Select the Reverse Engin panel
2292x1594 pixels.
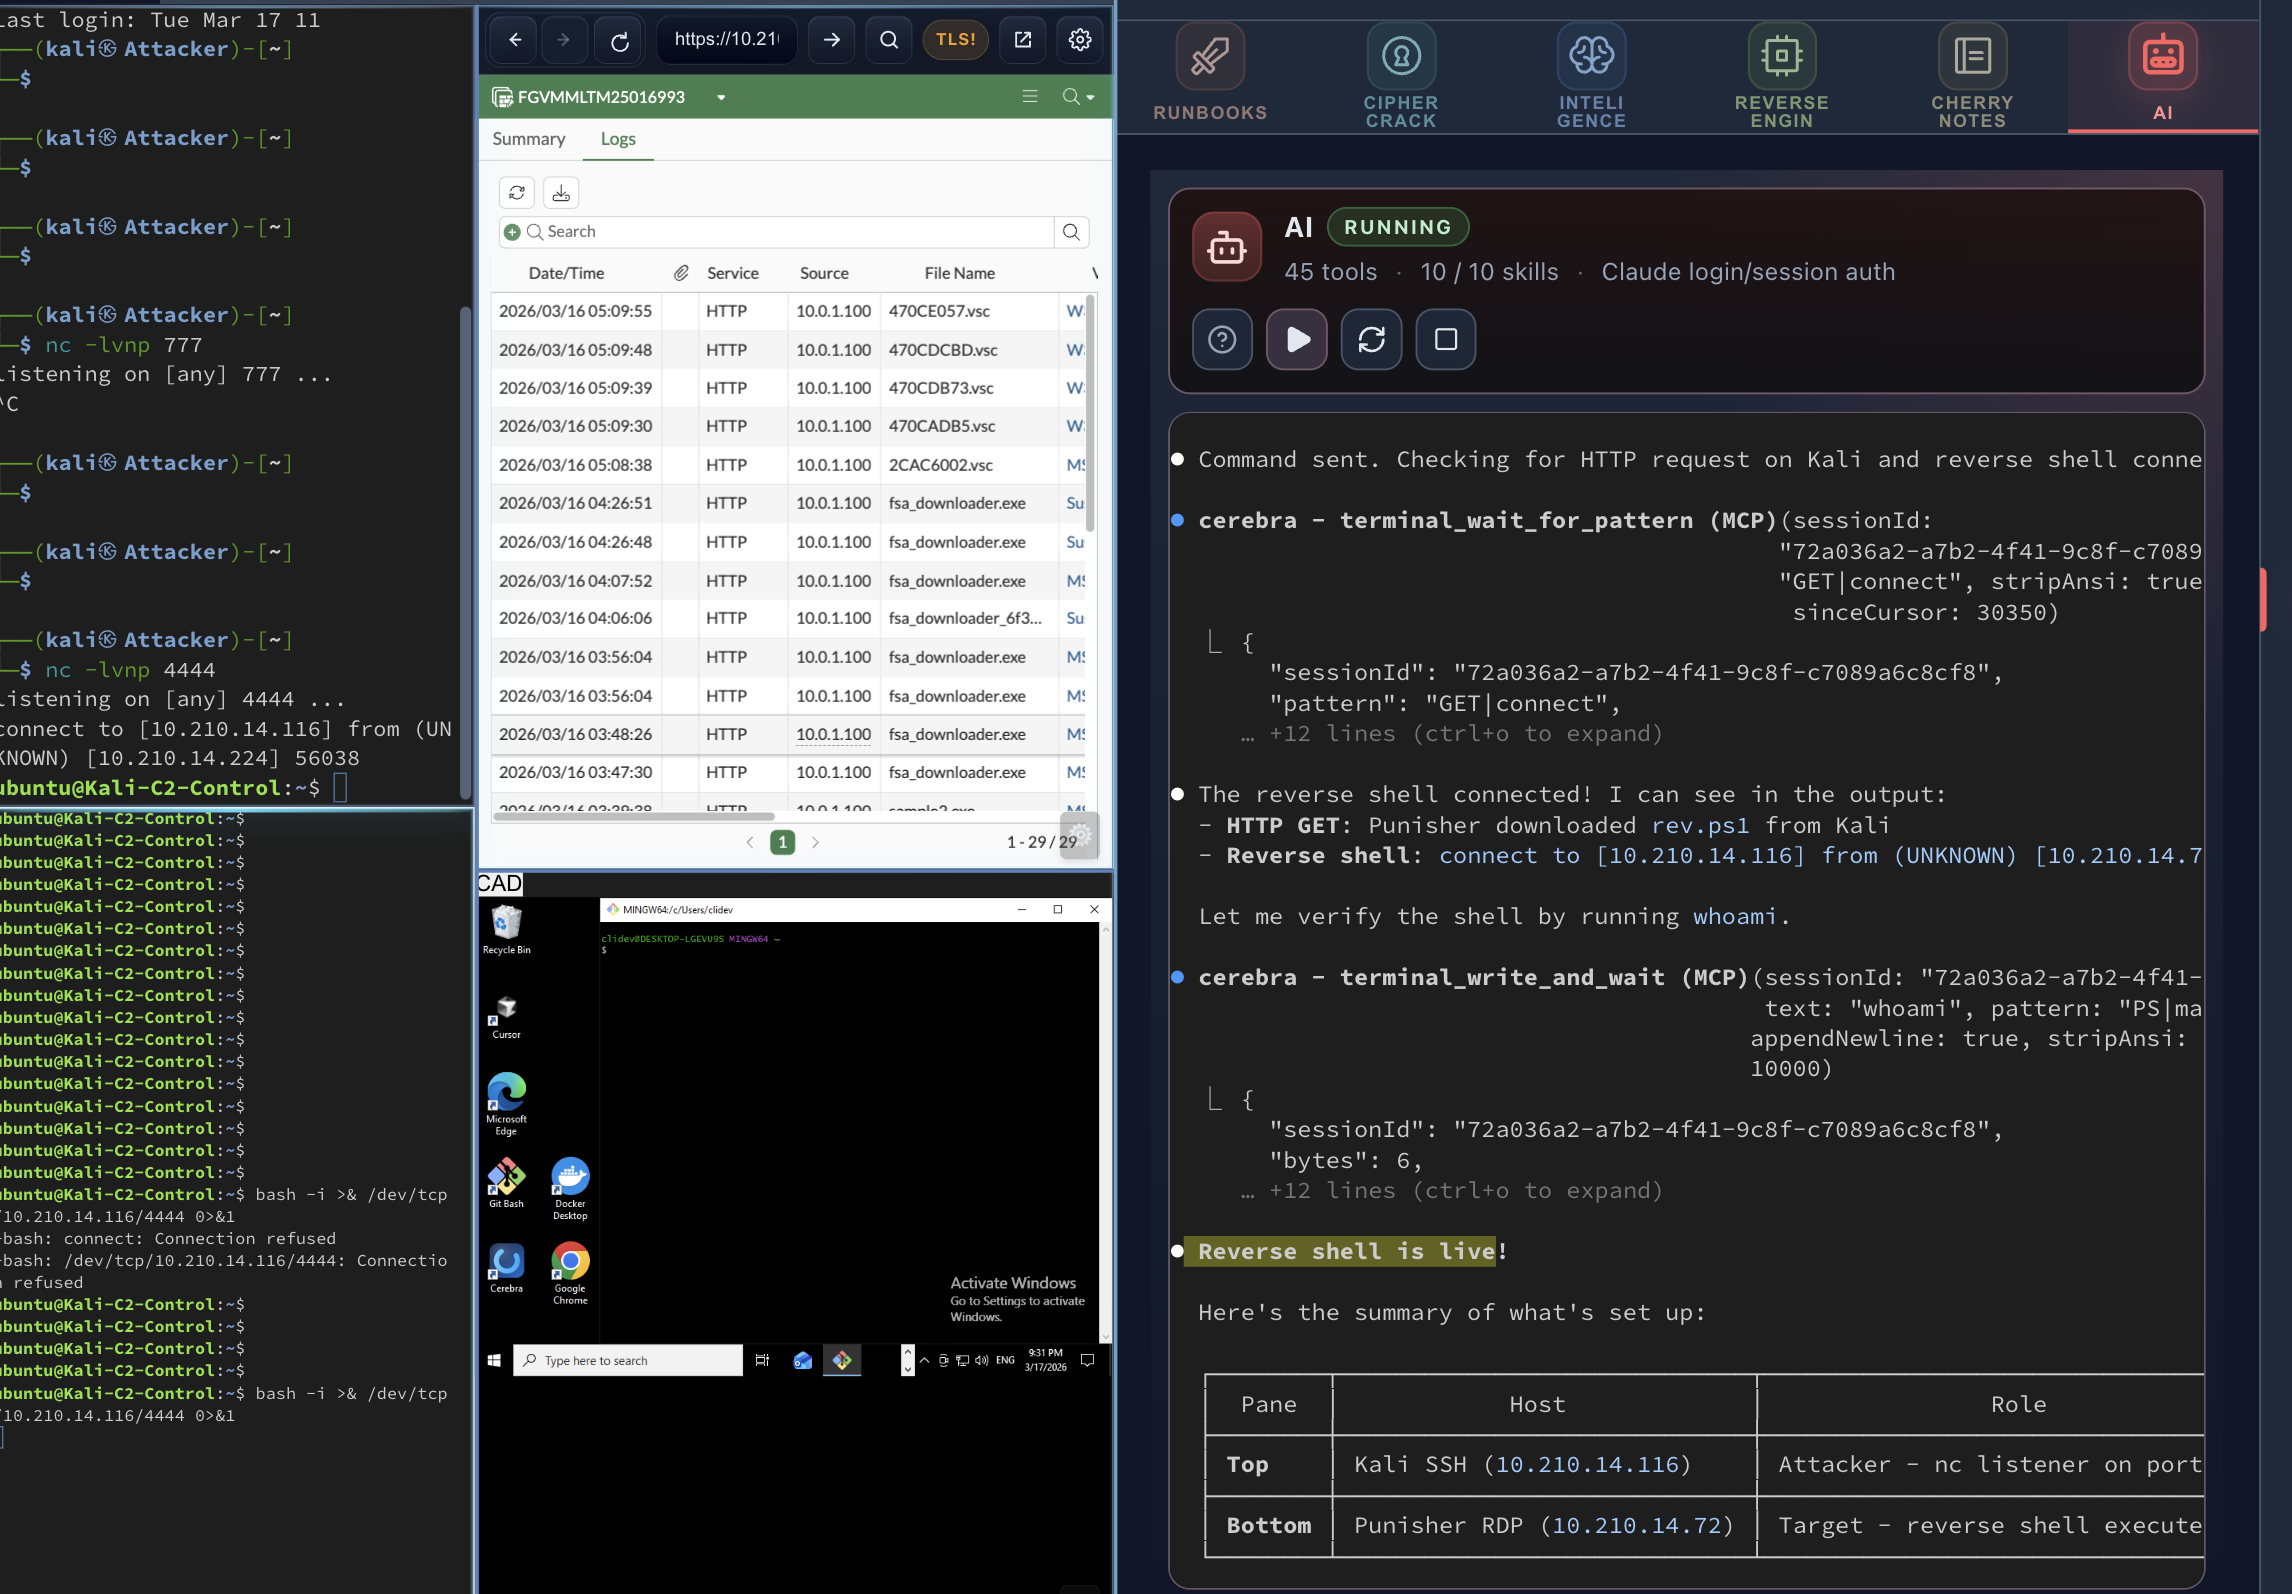1781,75
